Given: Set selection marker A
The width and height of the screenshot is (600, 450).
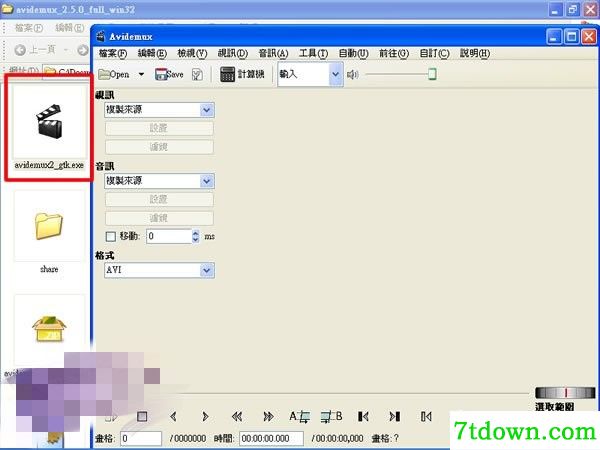Looking at the screenshot, I should point(299,416).
